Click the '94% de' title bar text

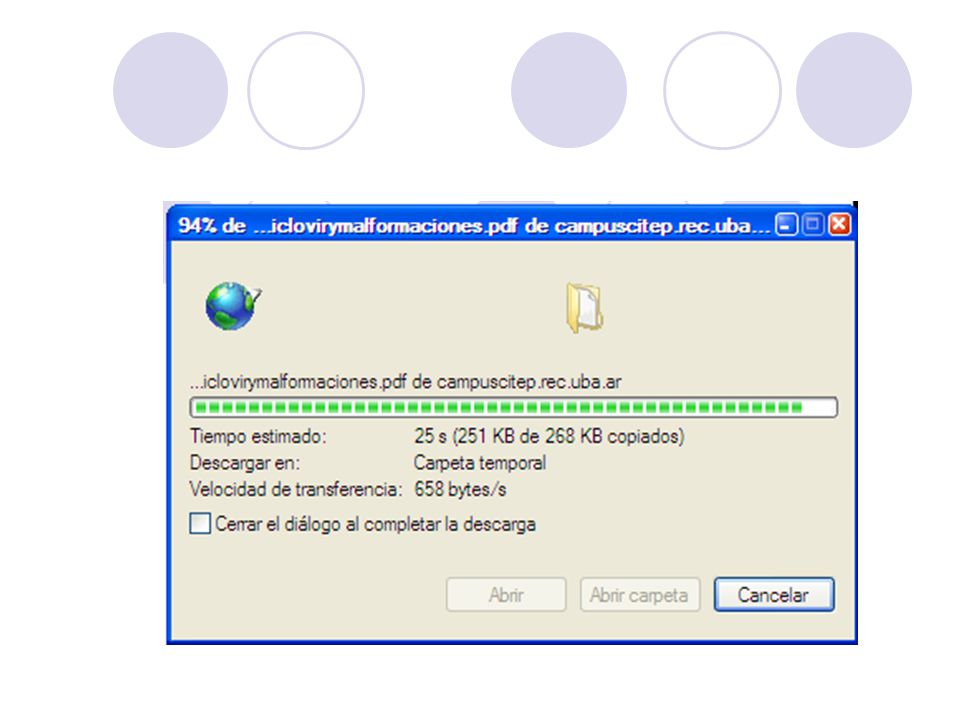212,226
